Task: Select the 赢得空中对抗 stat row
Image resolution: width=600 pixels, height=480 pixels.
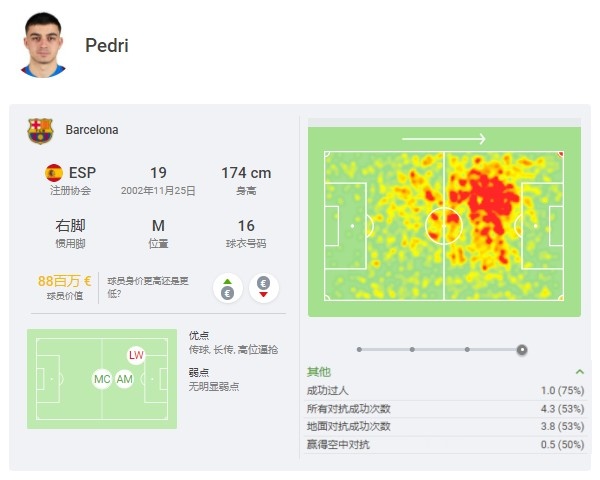Action: pyautogui.click(x=445, y=444)
